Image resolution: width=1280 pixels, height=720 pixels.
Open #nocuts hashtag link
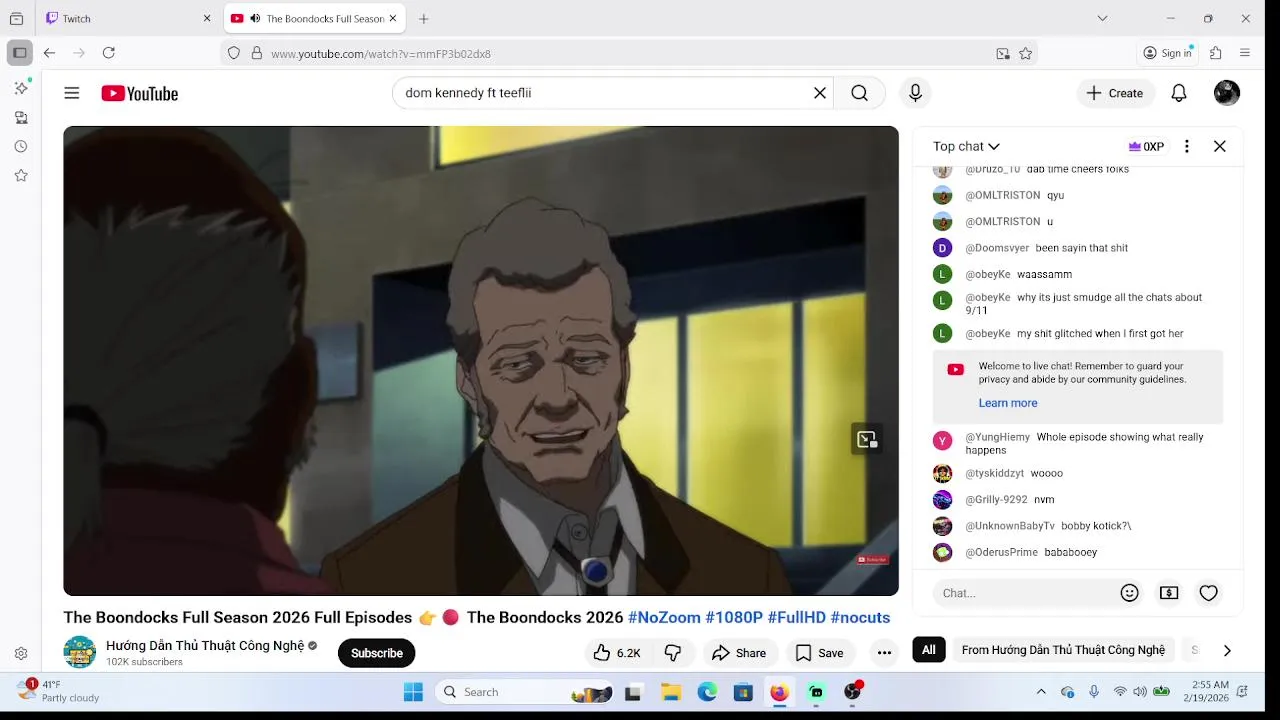[x=860, y=617]
